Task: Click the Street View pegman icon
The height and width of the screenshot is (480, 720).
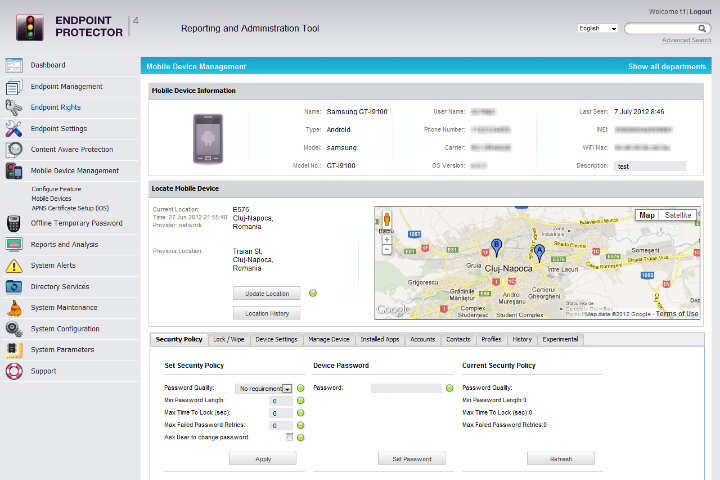Action: click(387, 219)
